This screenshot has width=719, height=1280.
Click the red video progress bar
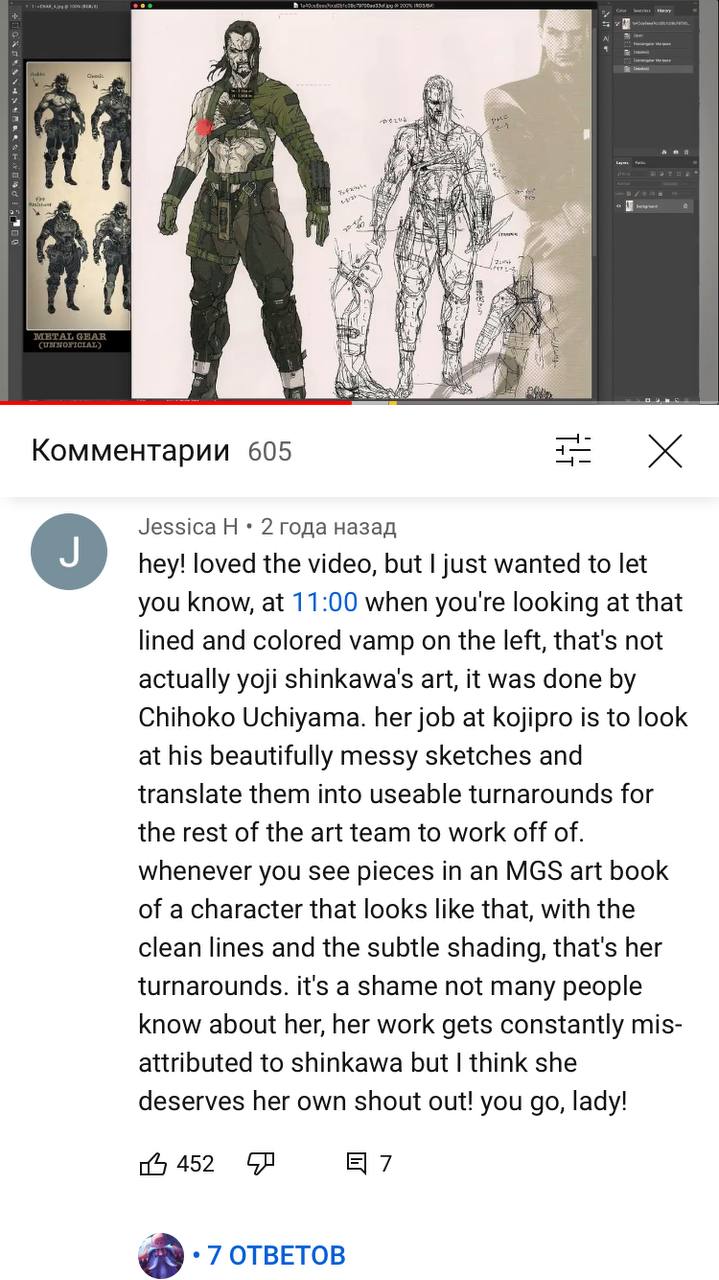175,403
